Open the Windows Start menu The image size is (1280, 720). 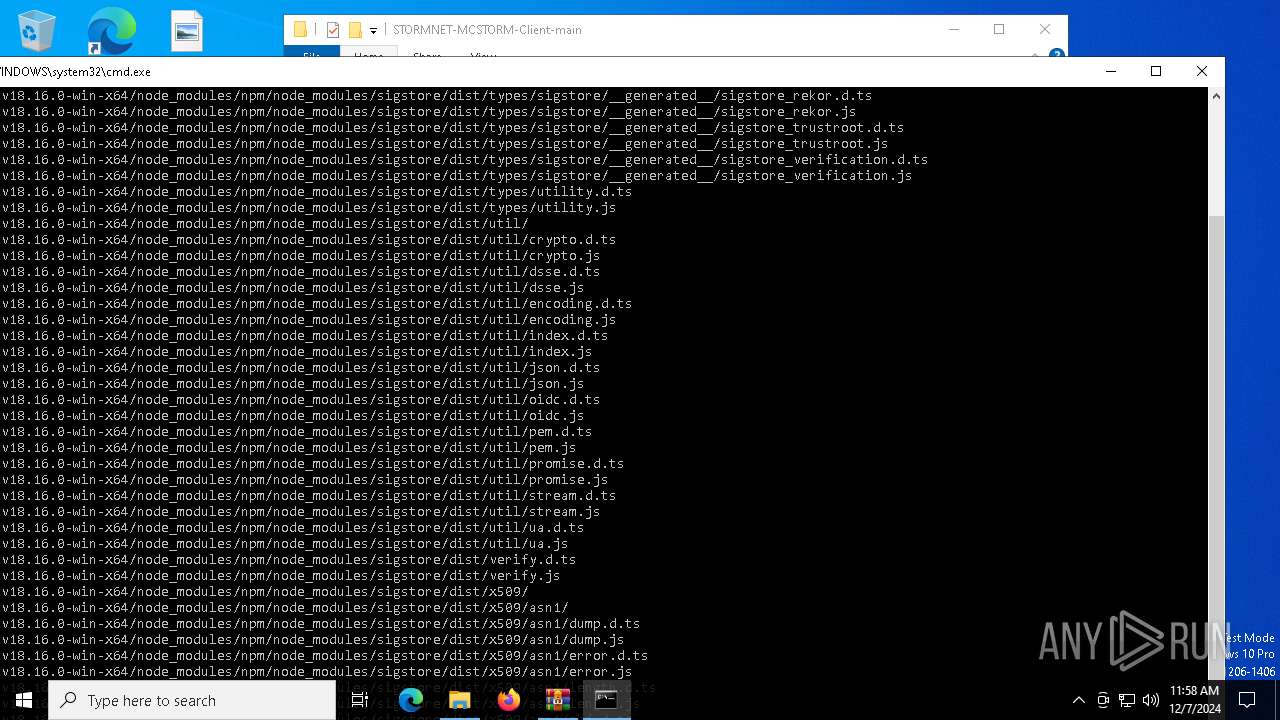(24, 700)
